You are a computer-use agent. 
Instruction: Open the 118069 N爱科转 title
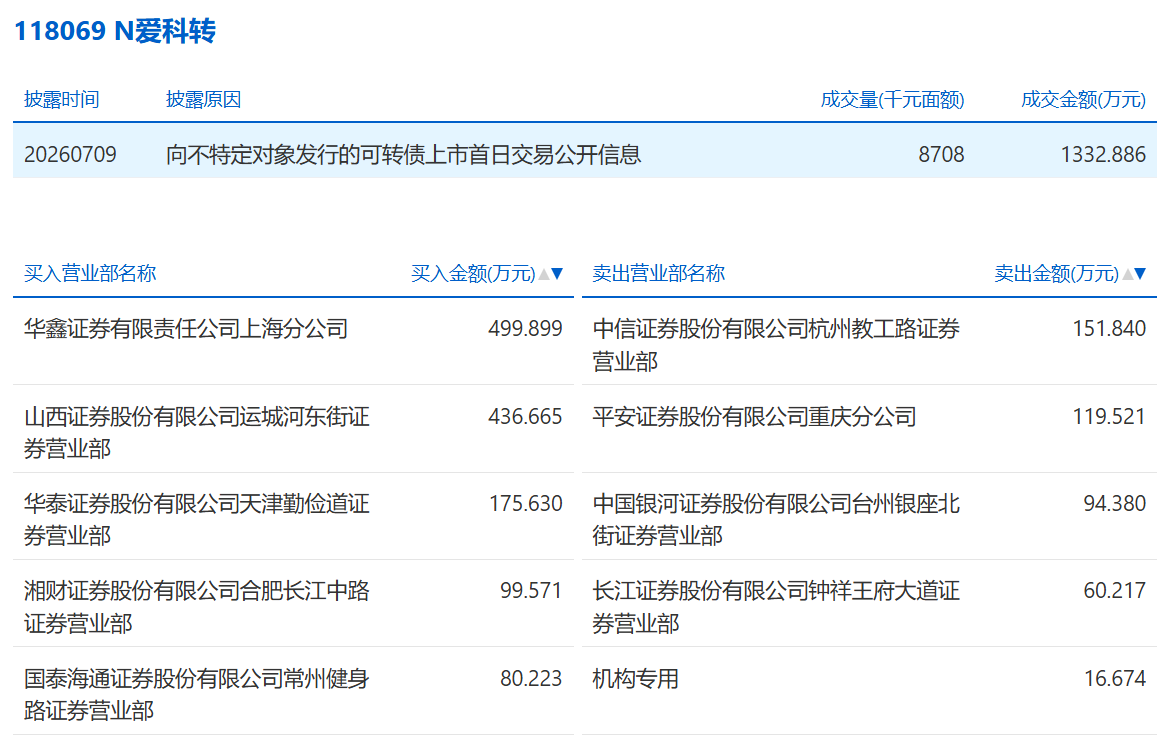tap(115, 31)
